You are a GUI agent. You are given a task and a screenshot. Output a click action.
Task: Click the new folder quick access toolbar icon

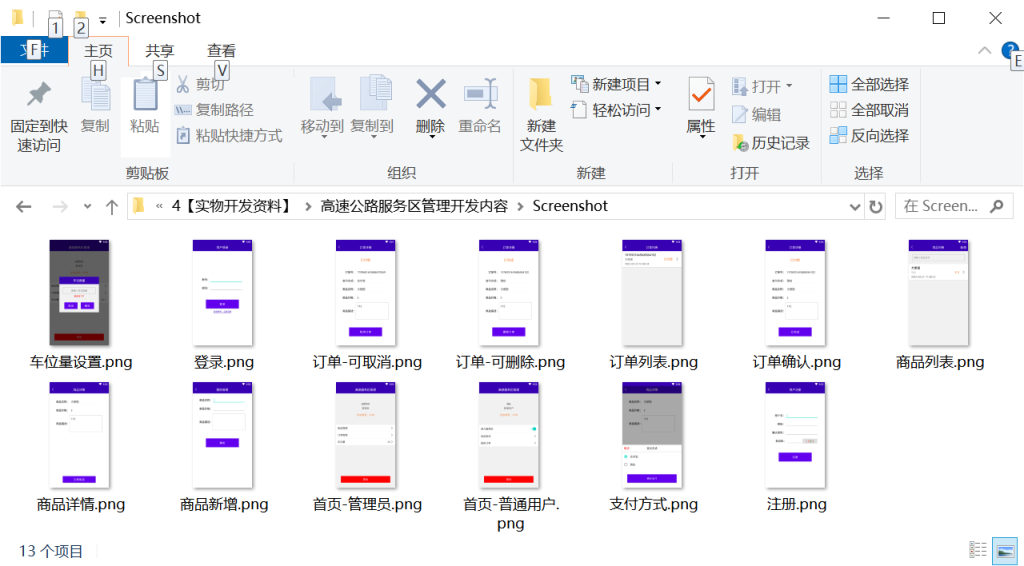[80, 17]
